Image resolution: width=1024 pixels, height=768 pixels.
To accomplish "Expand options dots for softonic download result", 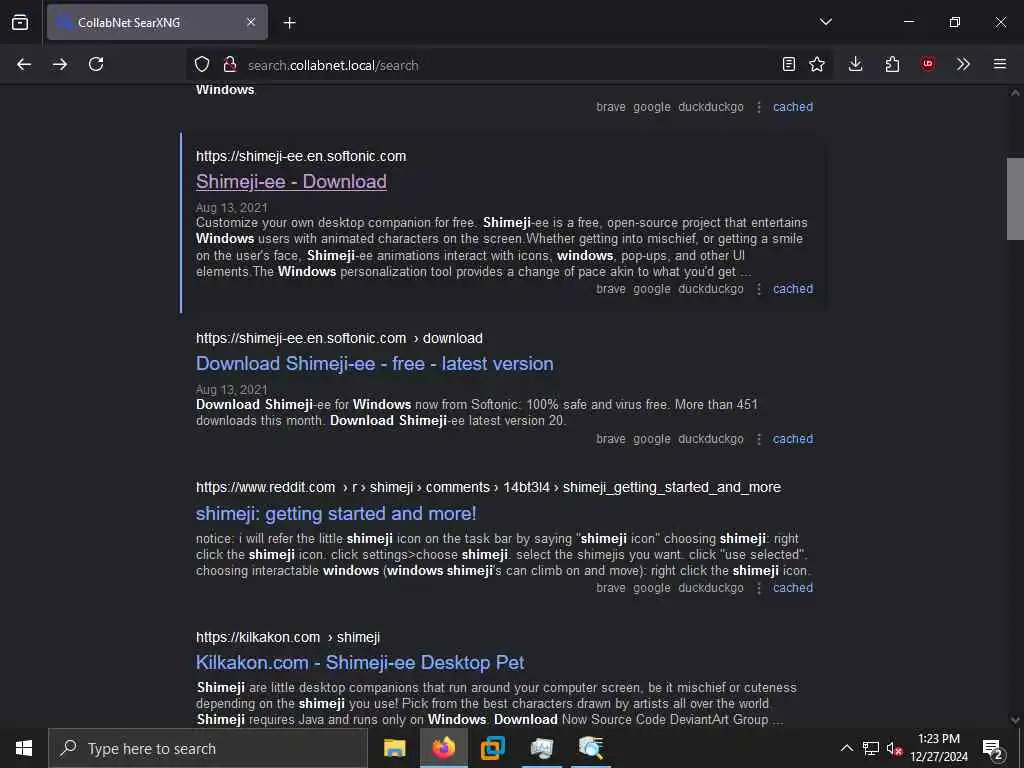I will [759, 439].
